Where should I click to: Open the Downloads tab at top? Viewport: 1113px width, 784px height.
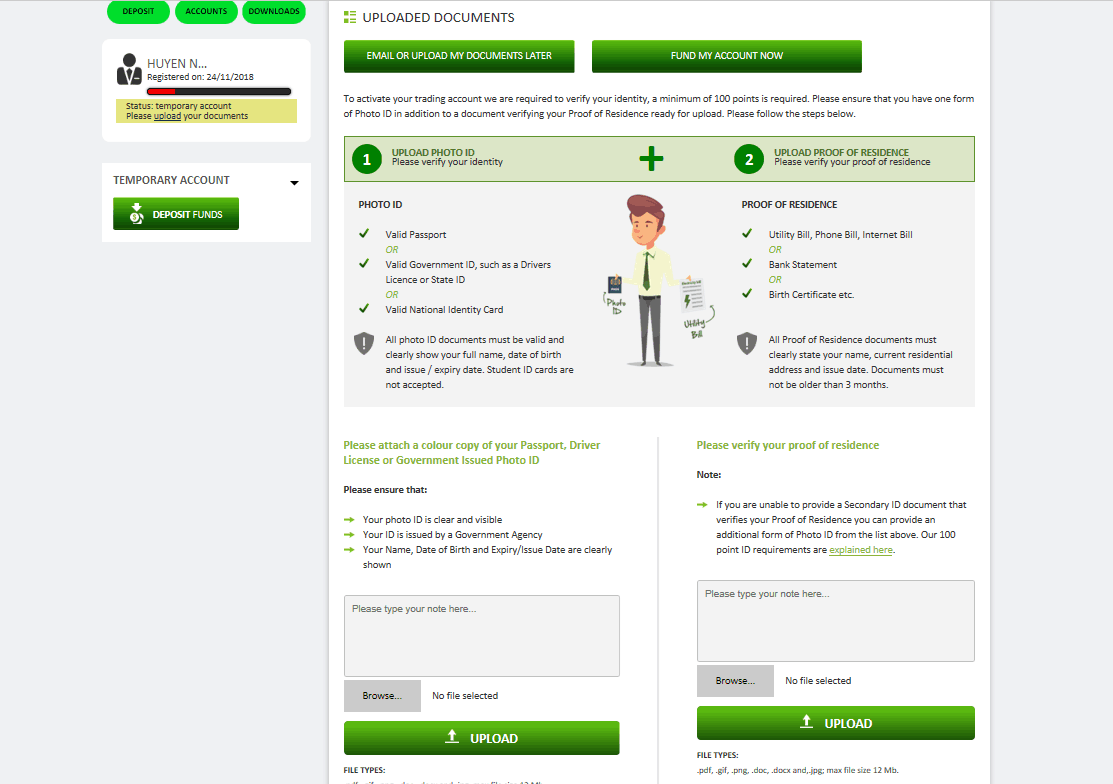click(274, 12)
